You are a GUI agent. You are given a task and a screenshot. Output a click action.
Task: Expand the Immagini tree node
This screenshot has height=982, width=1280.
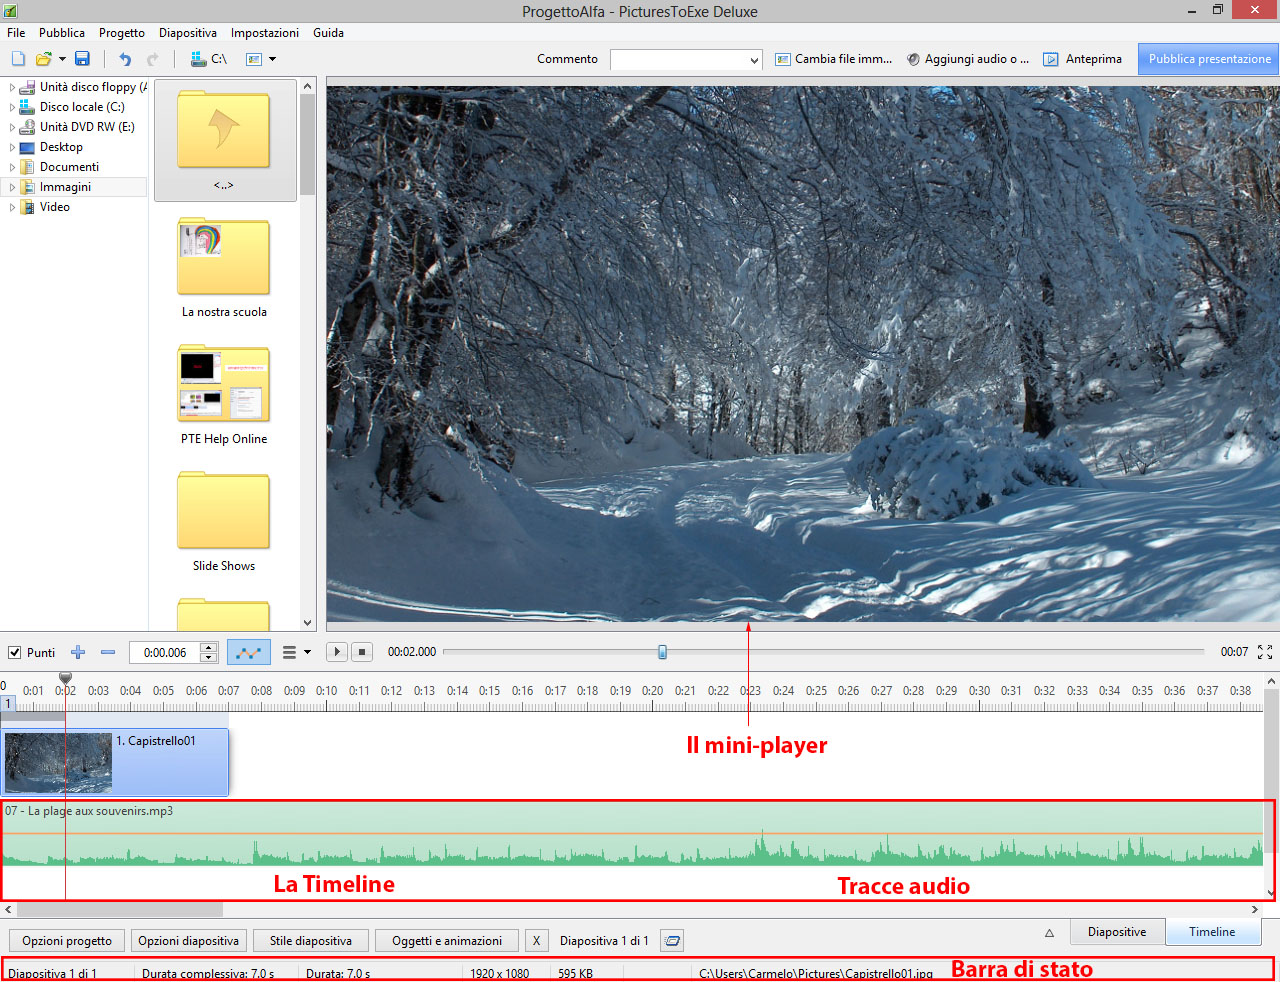(12, 187)
